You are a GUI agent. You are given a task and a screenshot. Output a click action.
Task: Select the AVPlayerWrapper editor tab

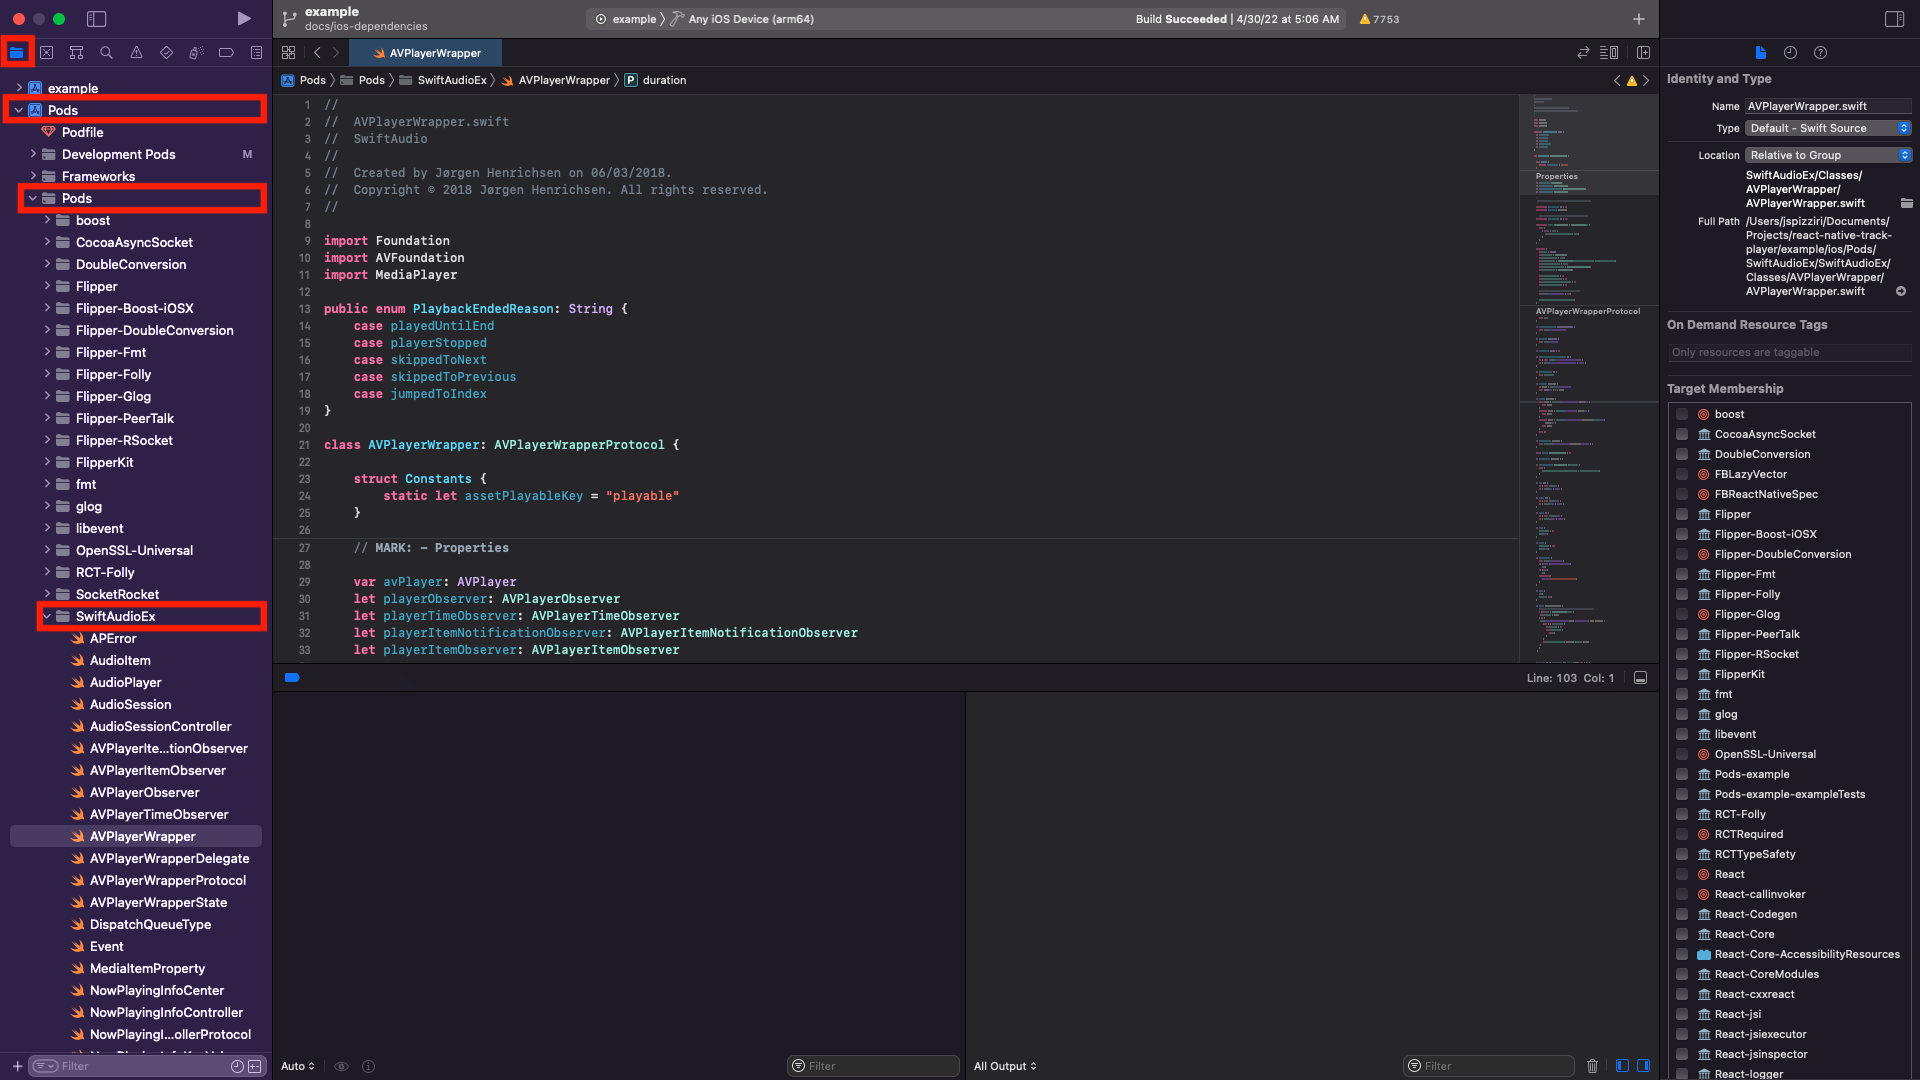(x=426, y=53)
